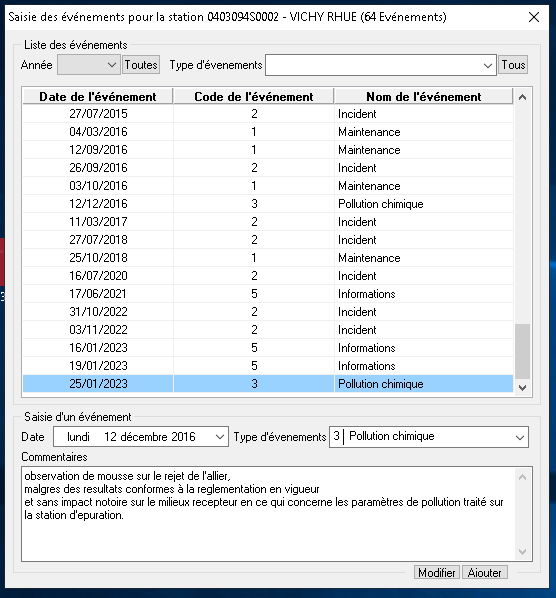Click the Toutes button
The image size is (556, 598).
[141, 65]
